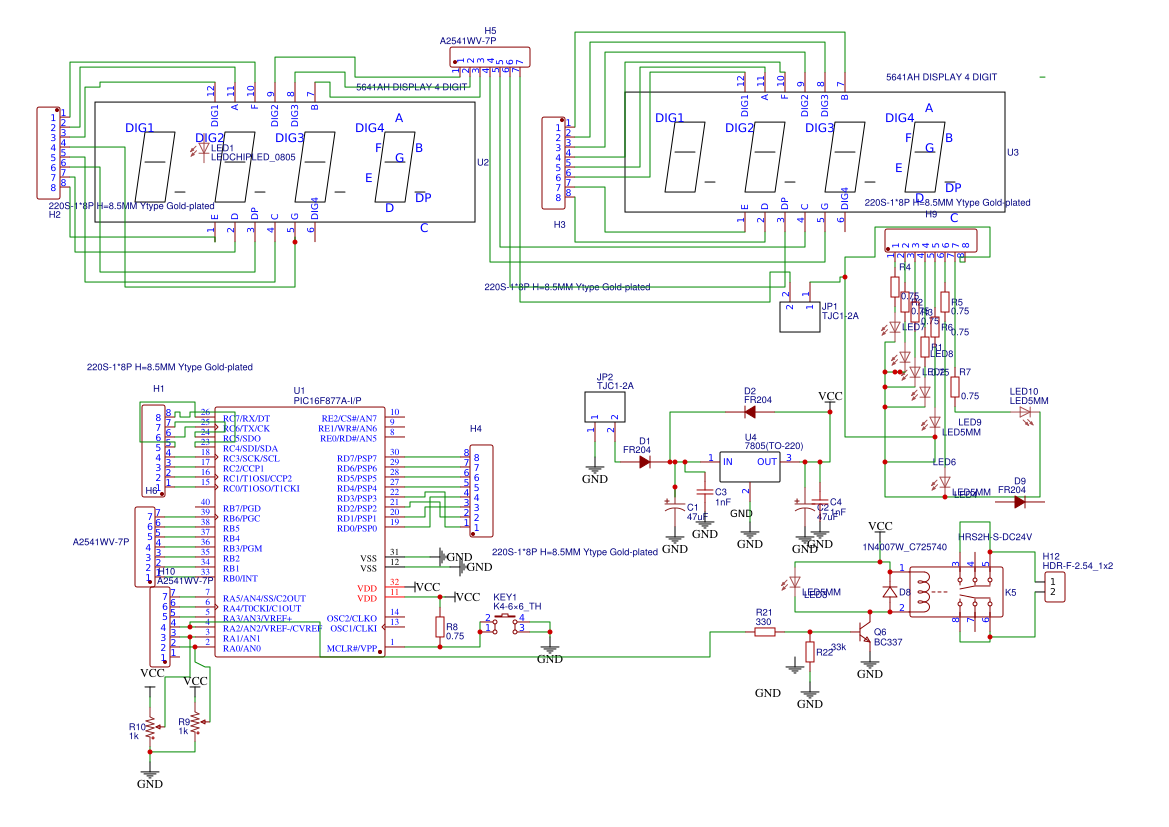Select the D2 FR204 diode symbol
The image size is (1169, 827).
(x=750, y=412)
